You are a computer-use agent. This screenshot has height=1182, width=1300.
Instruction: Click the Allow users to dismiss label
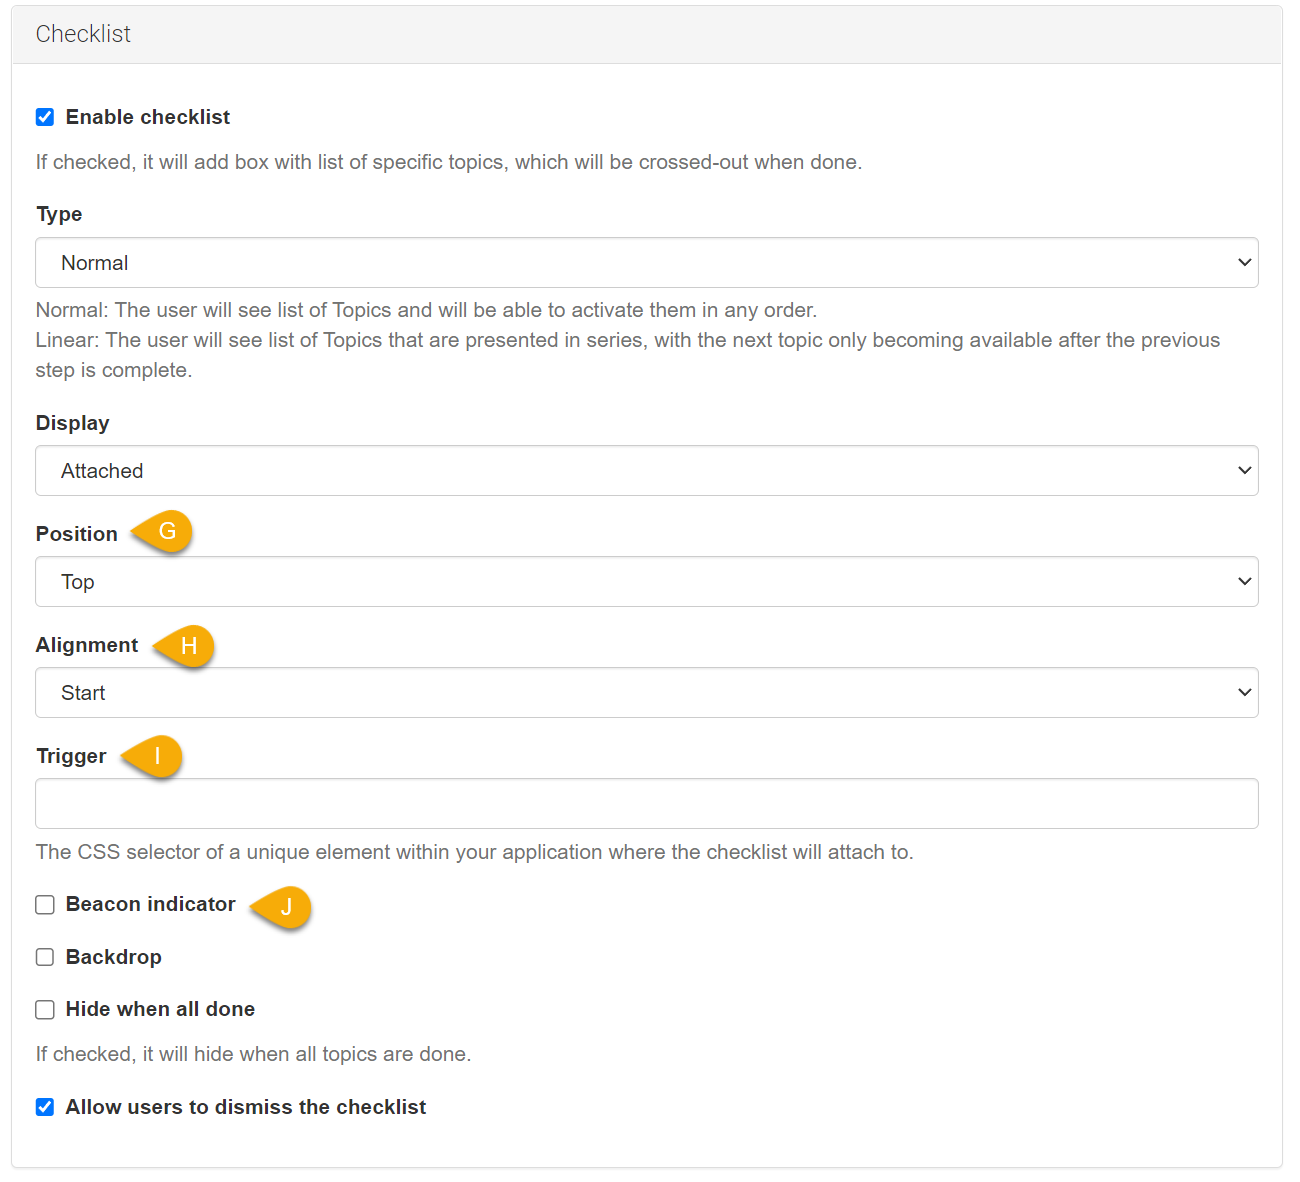(x=246, y=1107)
